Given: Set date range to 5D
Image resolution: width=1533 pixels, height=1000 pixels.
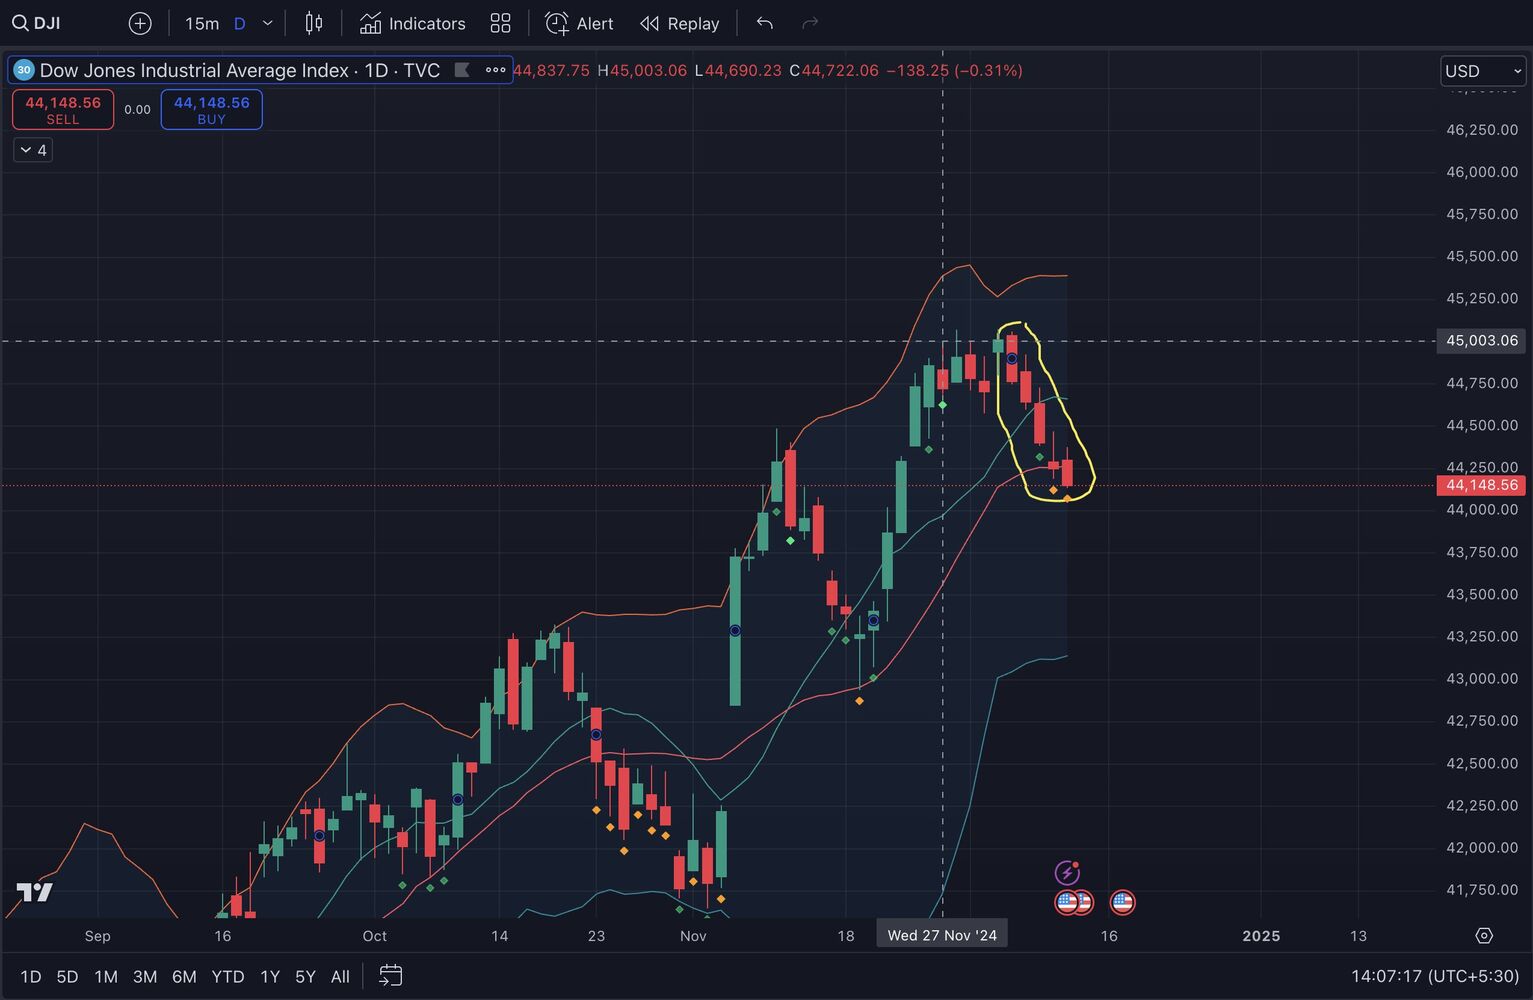Looking at the screenshot, I should coord(67,976).
